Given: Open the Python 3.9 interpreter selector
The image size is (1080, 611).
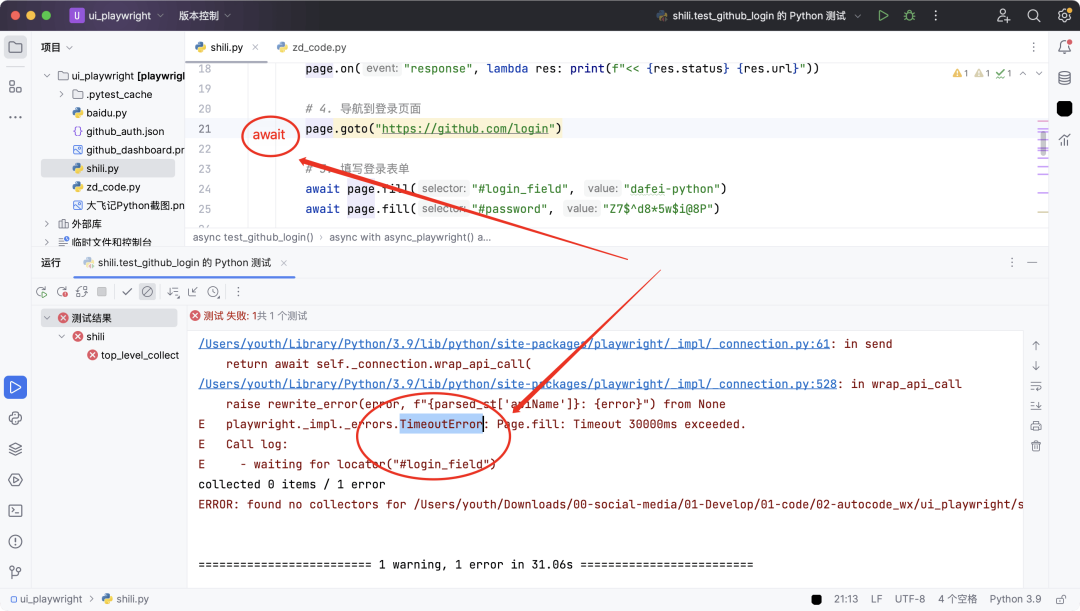Looking at the screenshot, I should click(1015, 599).
